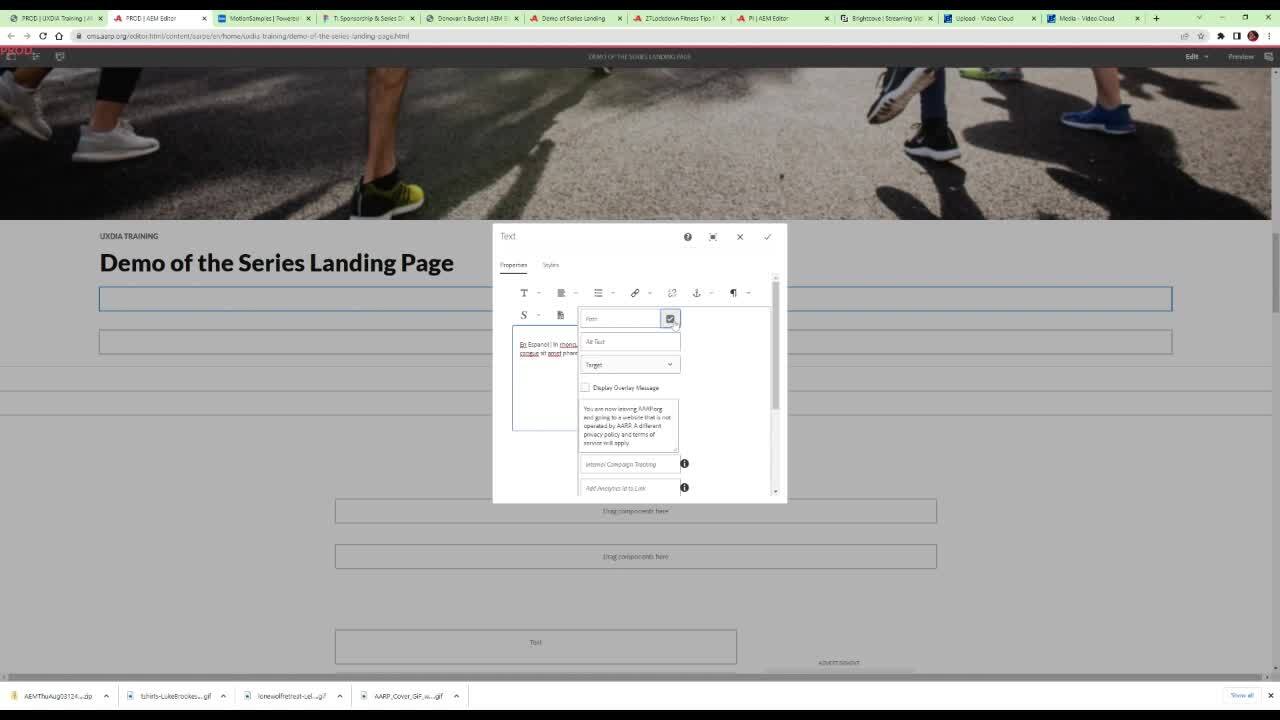
Task: Expand options for AARP_Cover_GIF download
Action: 456,696
